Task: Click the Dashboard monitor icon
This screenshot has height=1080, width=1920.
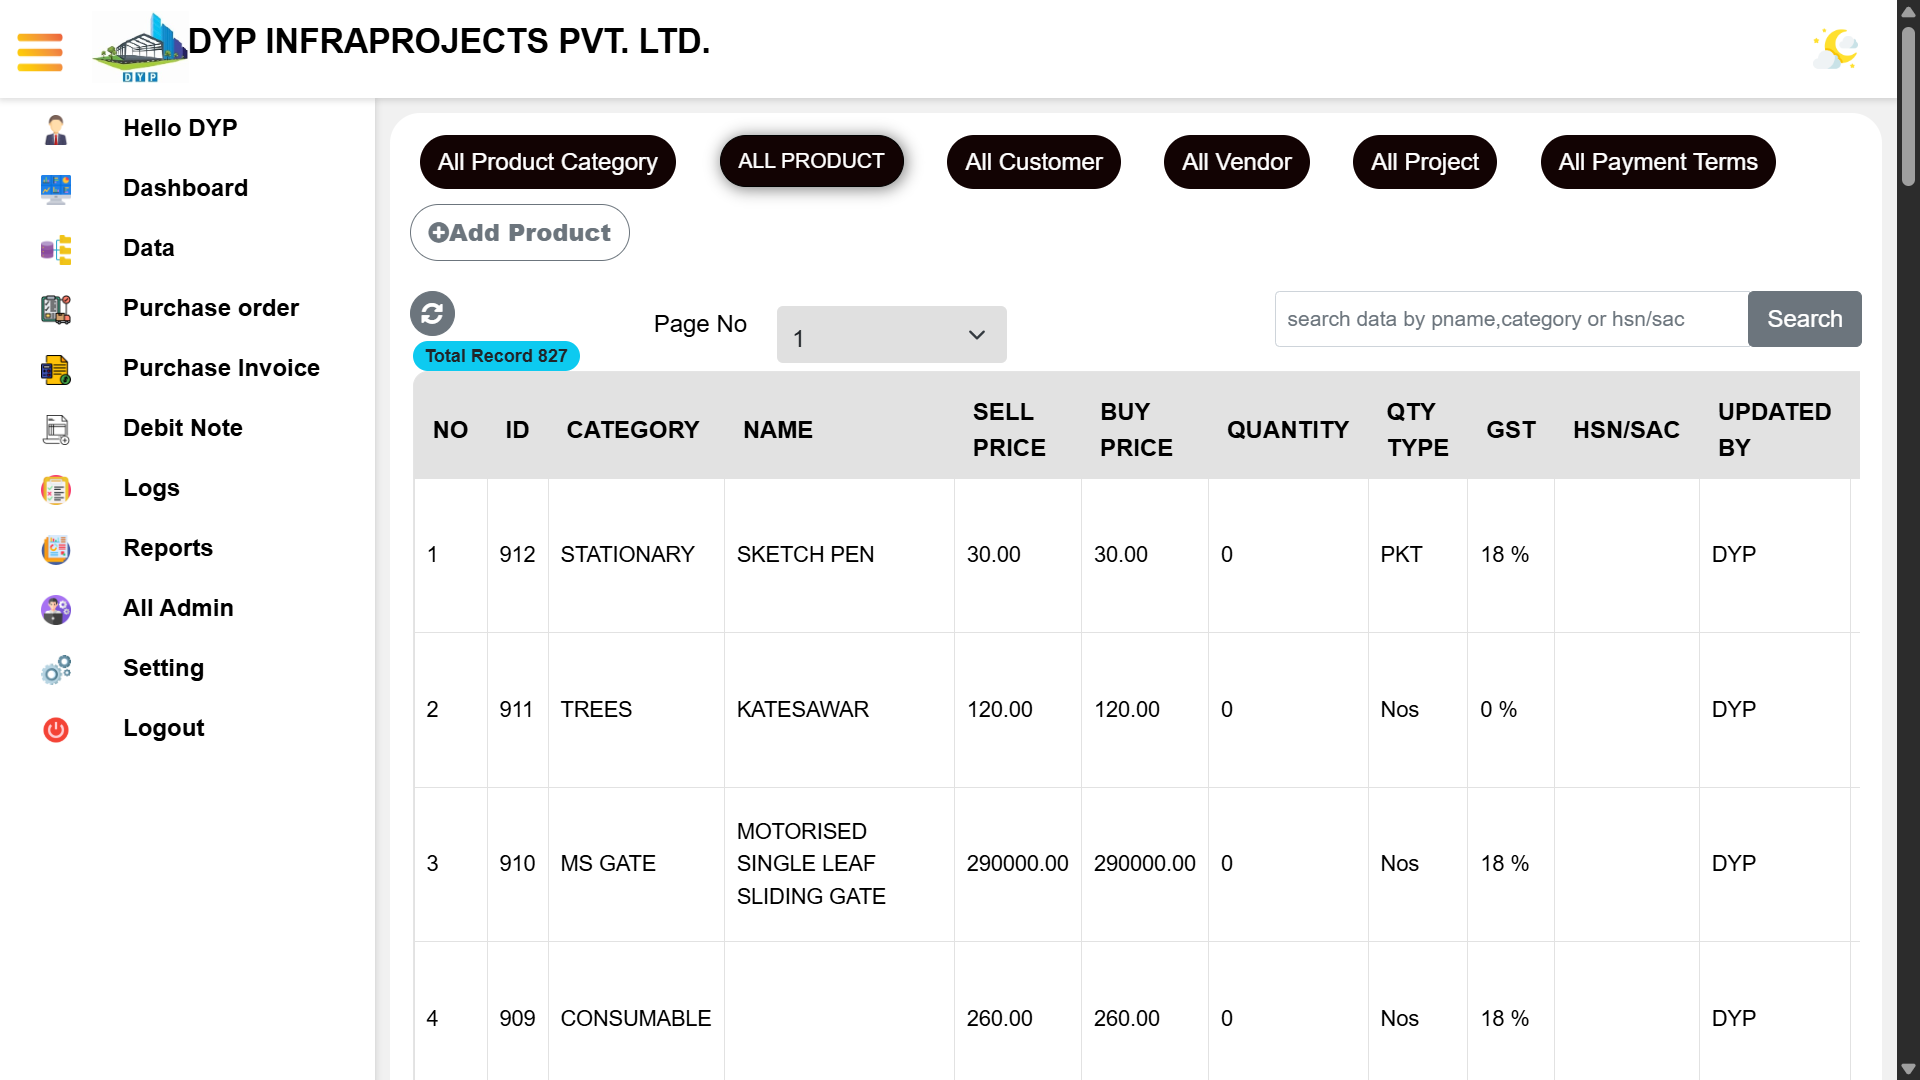Action: coord(56,189)
